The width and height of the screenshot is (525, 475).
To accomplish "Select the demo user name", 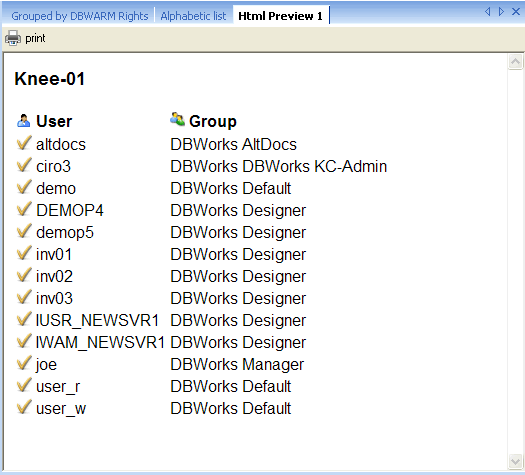I will [x=56, y=188].
